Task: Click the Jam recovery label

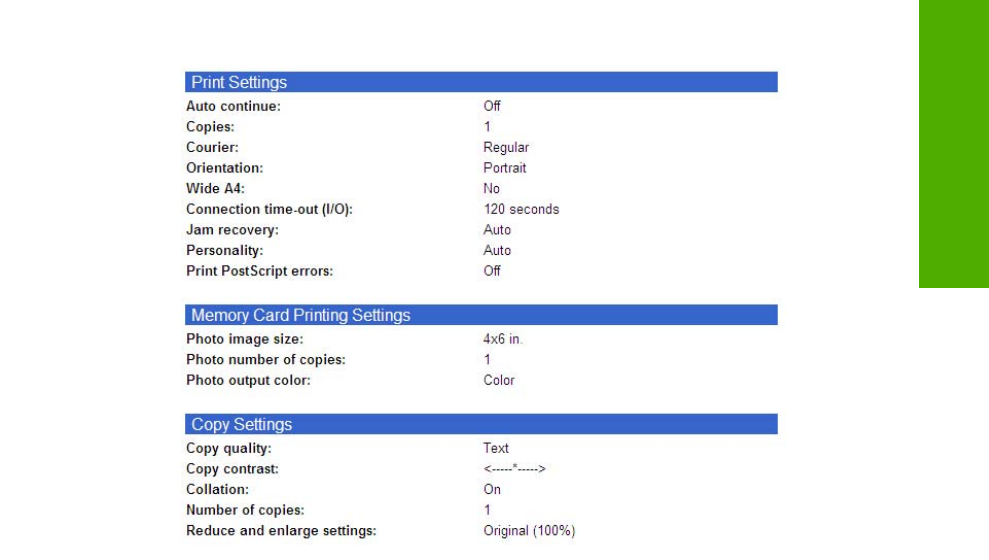Action: click(x=232, y=230)
